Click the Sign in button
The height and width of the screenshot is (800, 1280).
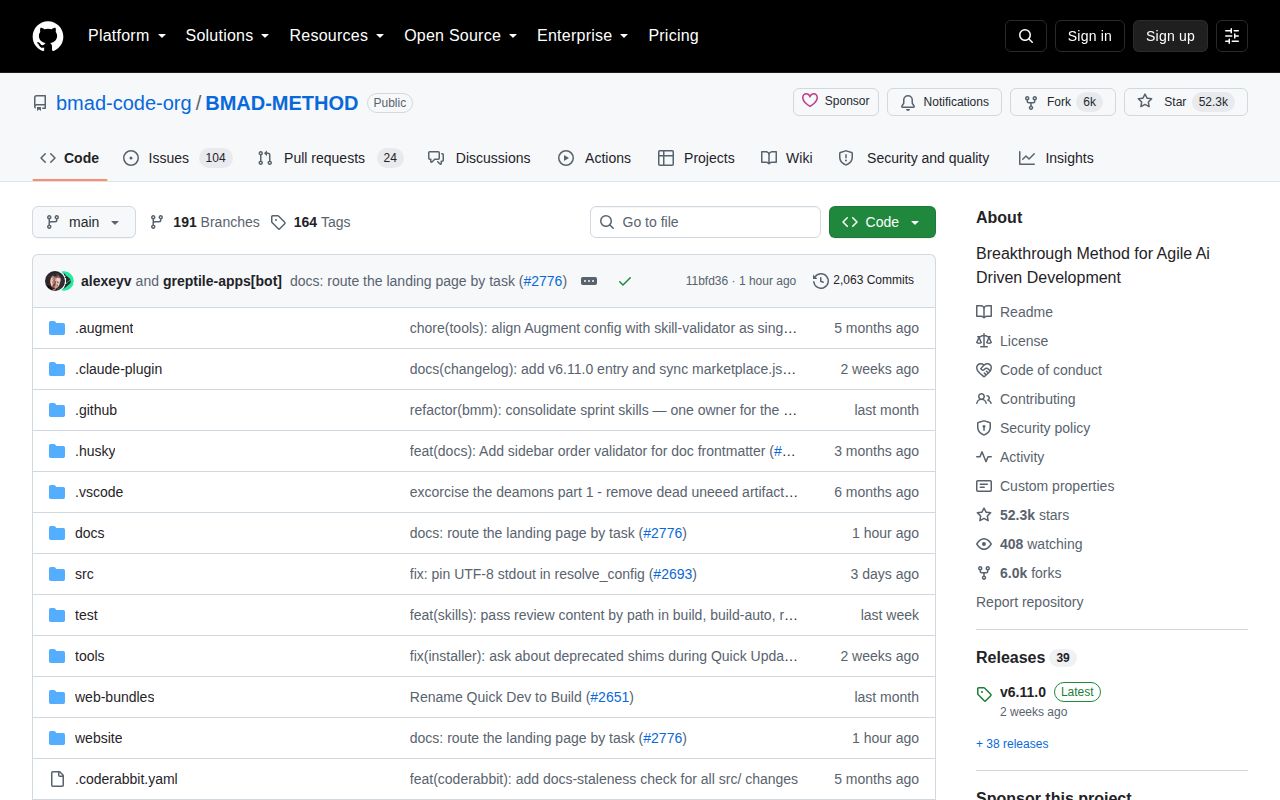tap(1090, 36)
